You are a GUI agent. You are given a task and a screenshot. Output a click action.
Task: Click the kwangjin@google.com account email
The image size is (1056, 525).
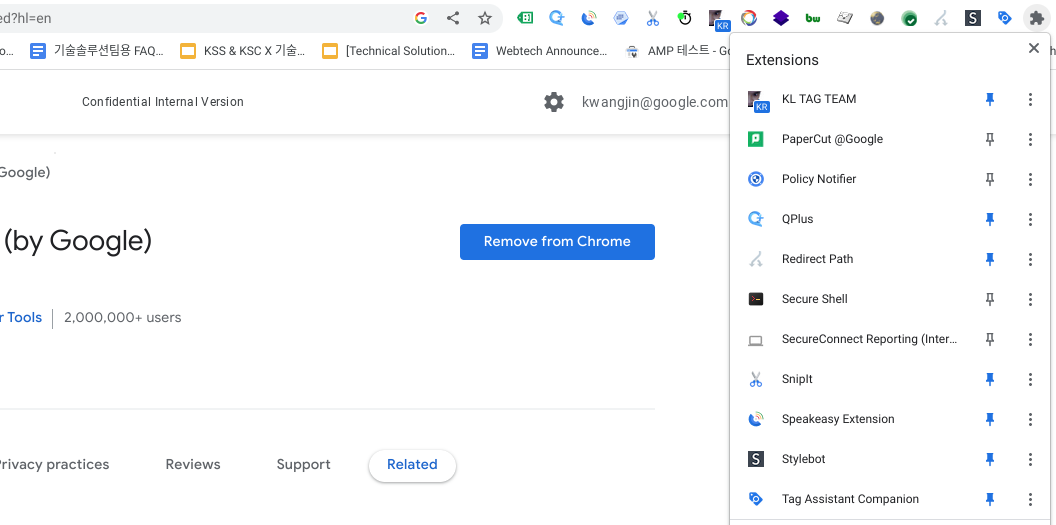pyautogui.click(x=655, y=102)
